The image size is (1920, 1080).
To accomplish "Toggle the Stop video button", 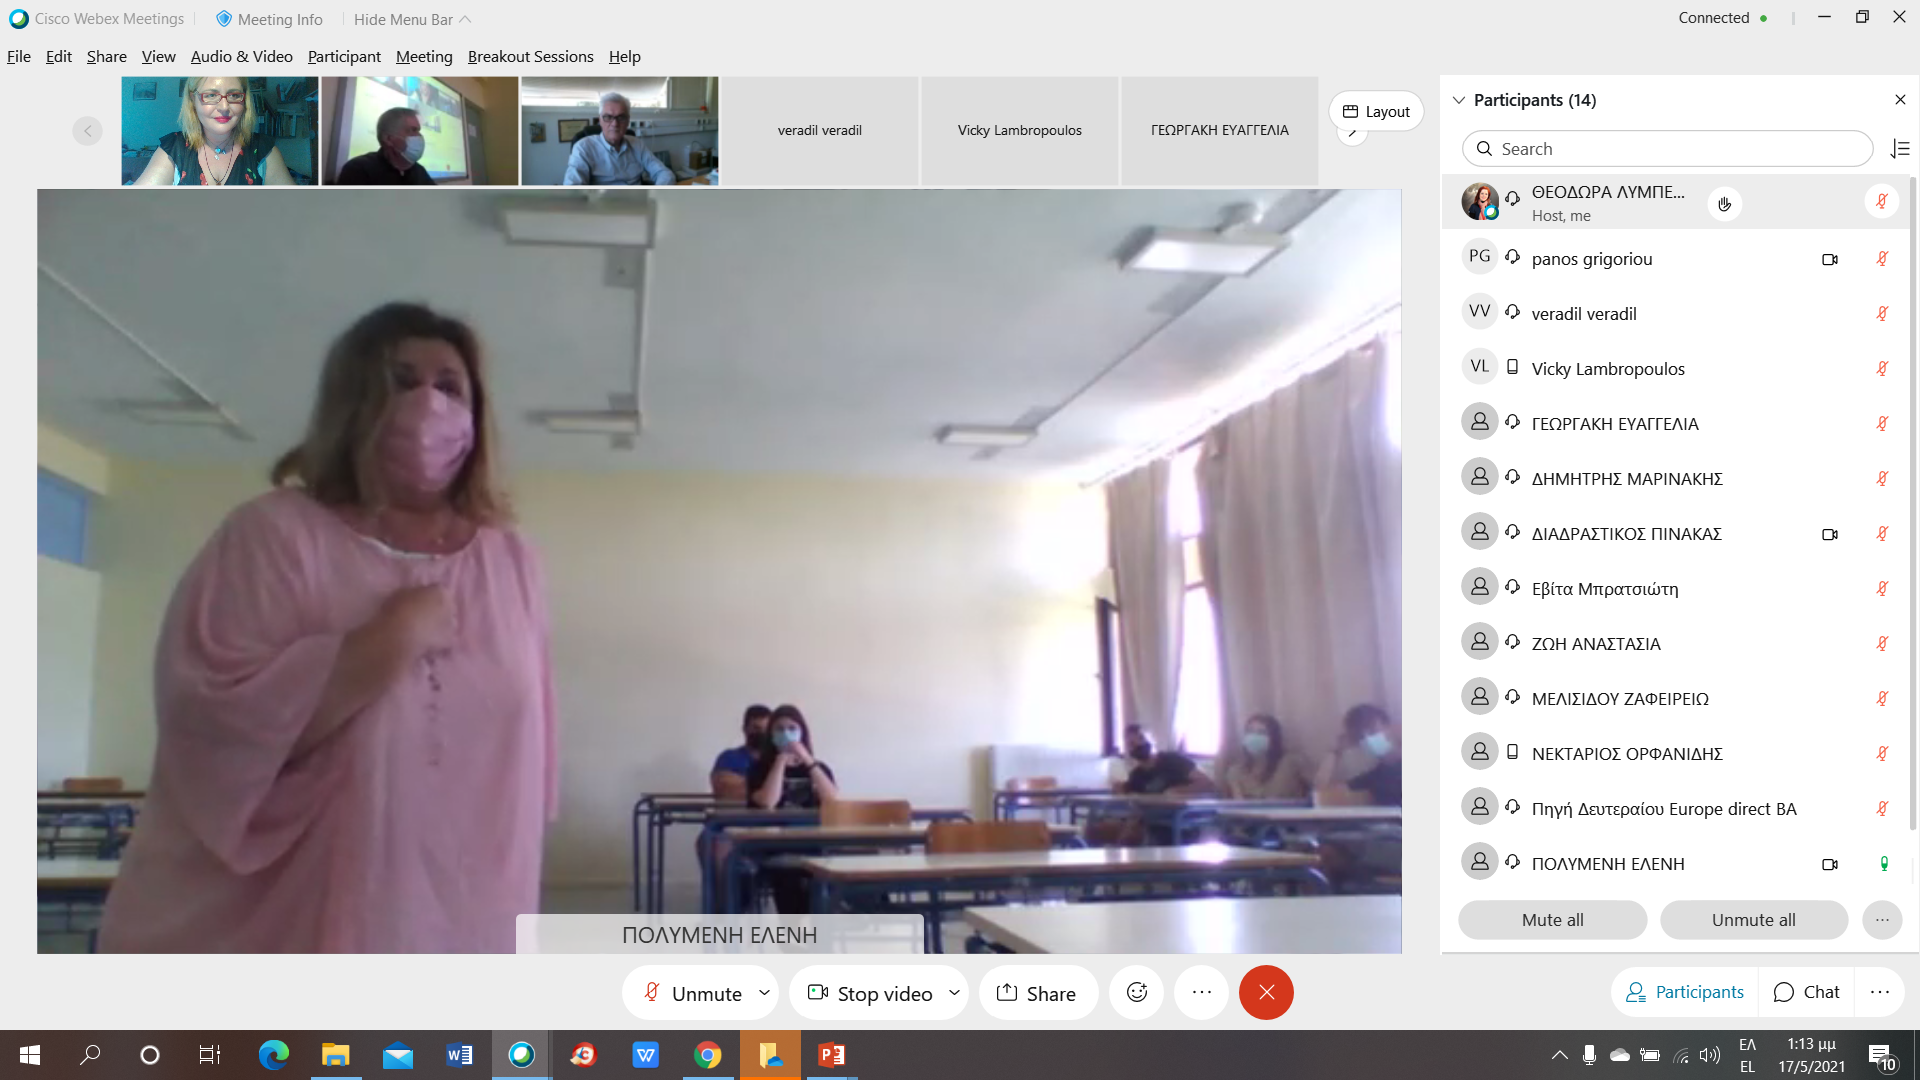I will (x=871, y=993).
